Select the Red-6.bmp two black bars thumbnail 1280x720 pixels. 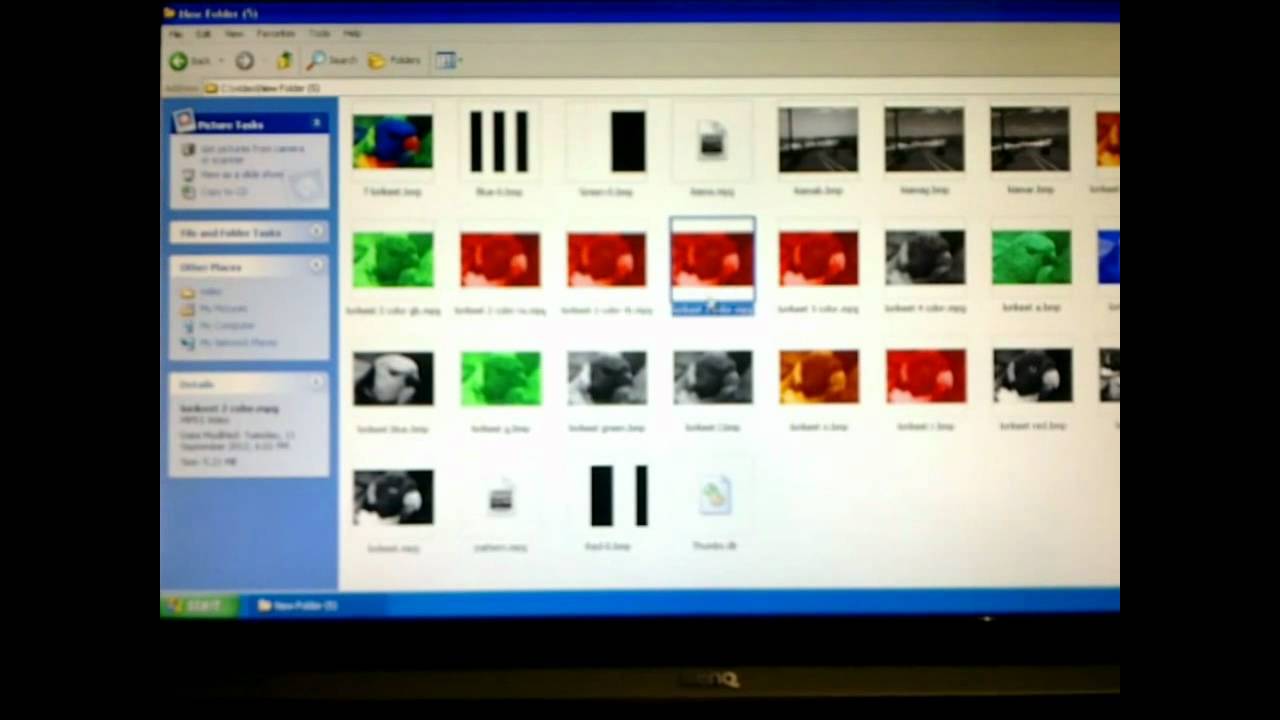tap(607, 496)
